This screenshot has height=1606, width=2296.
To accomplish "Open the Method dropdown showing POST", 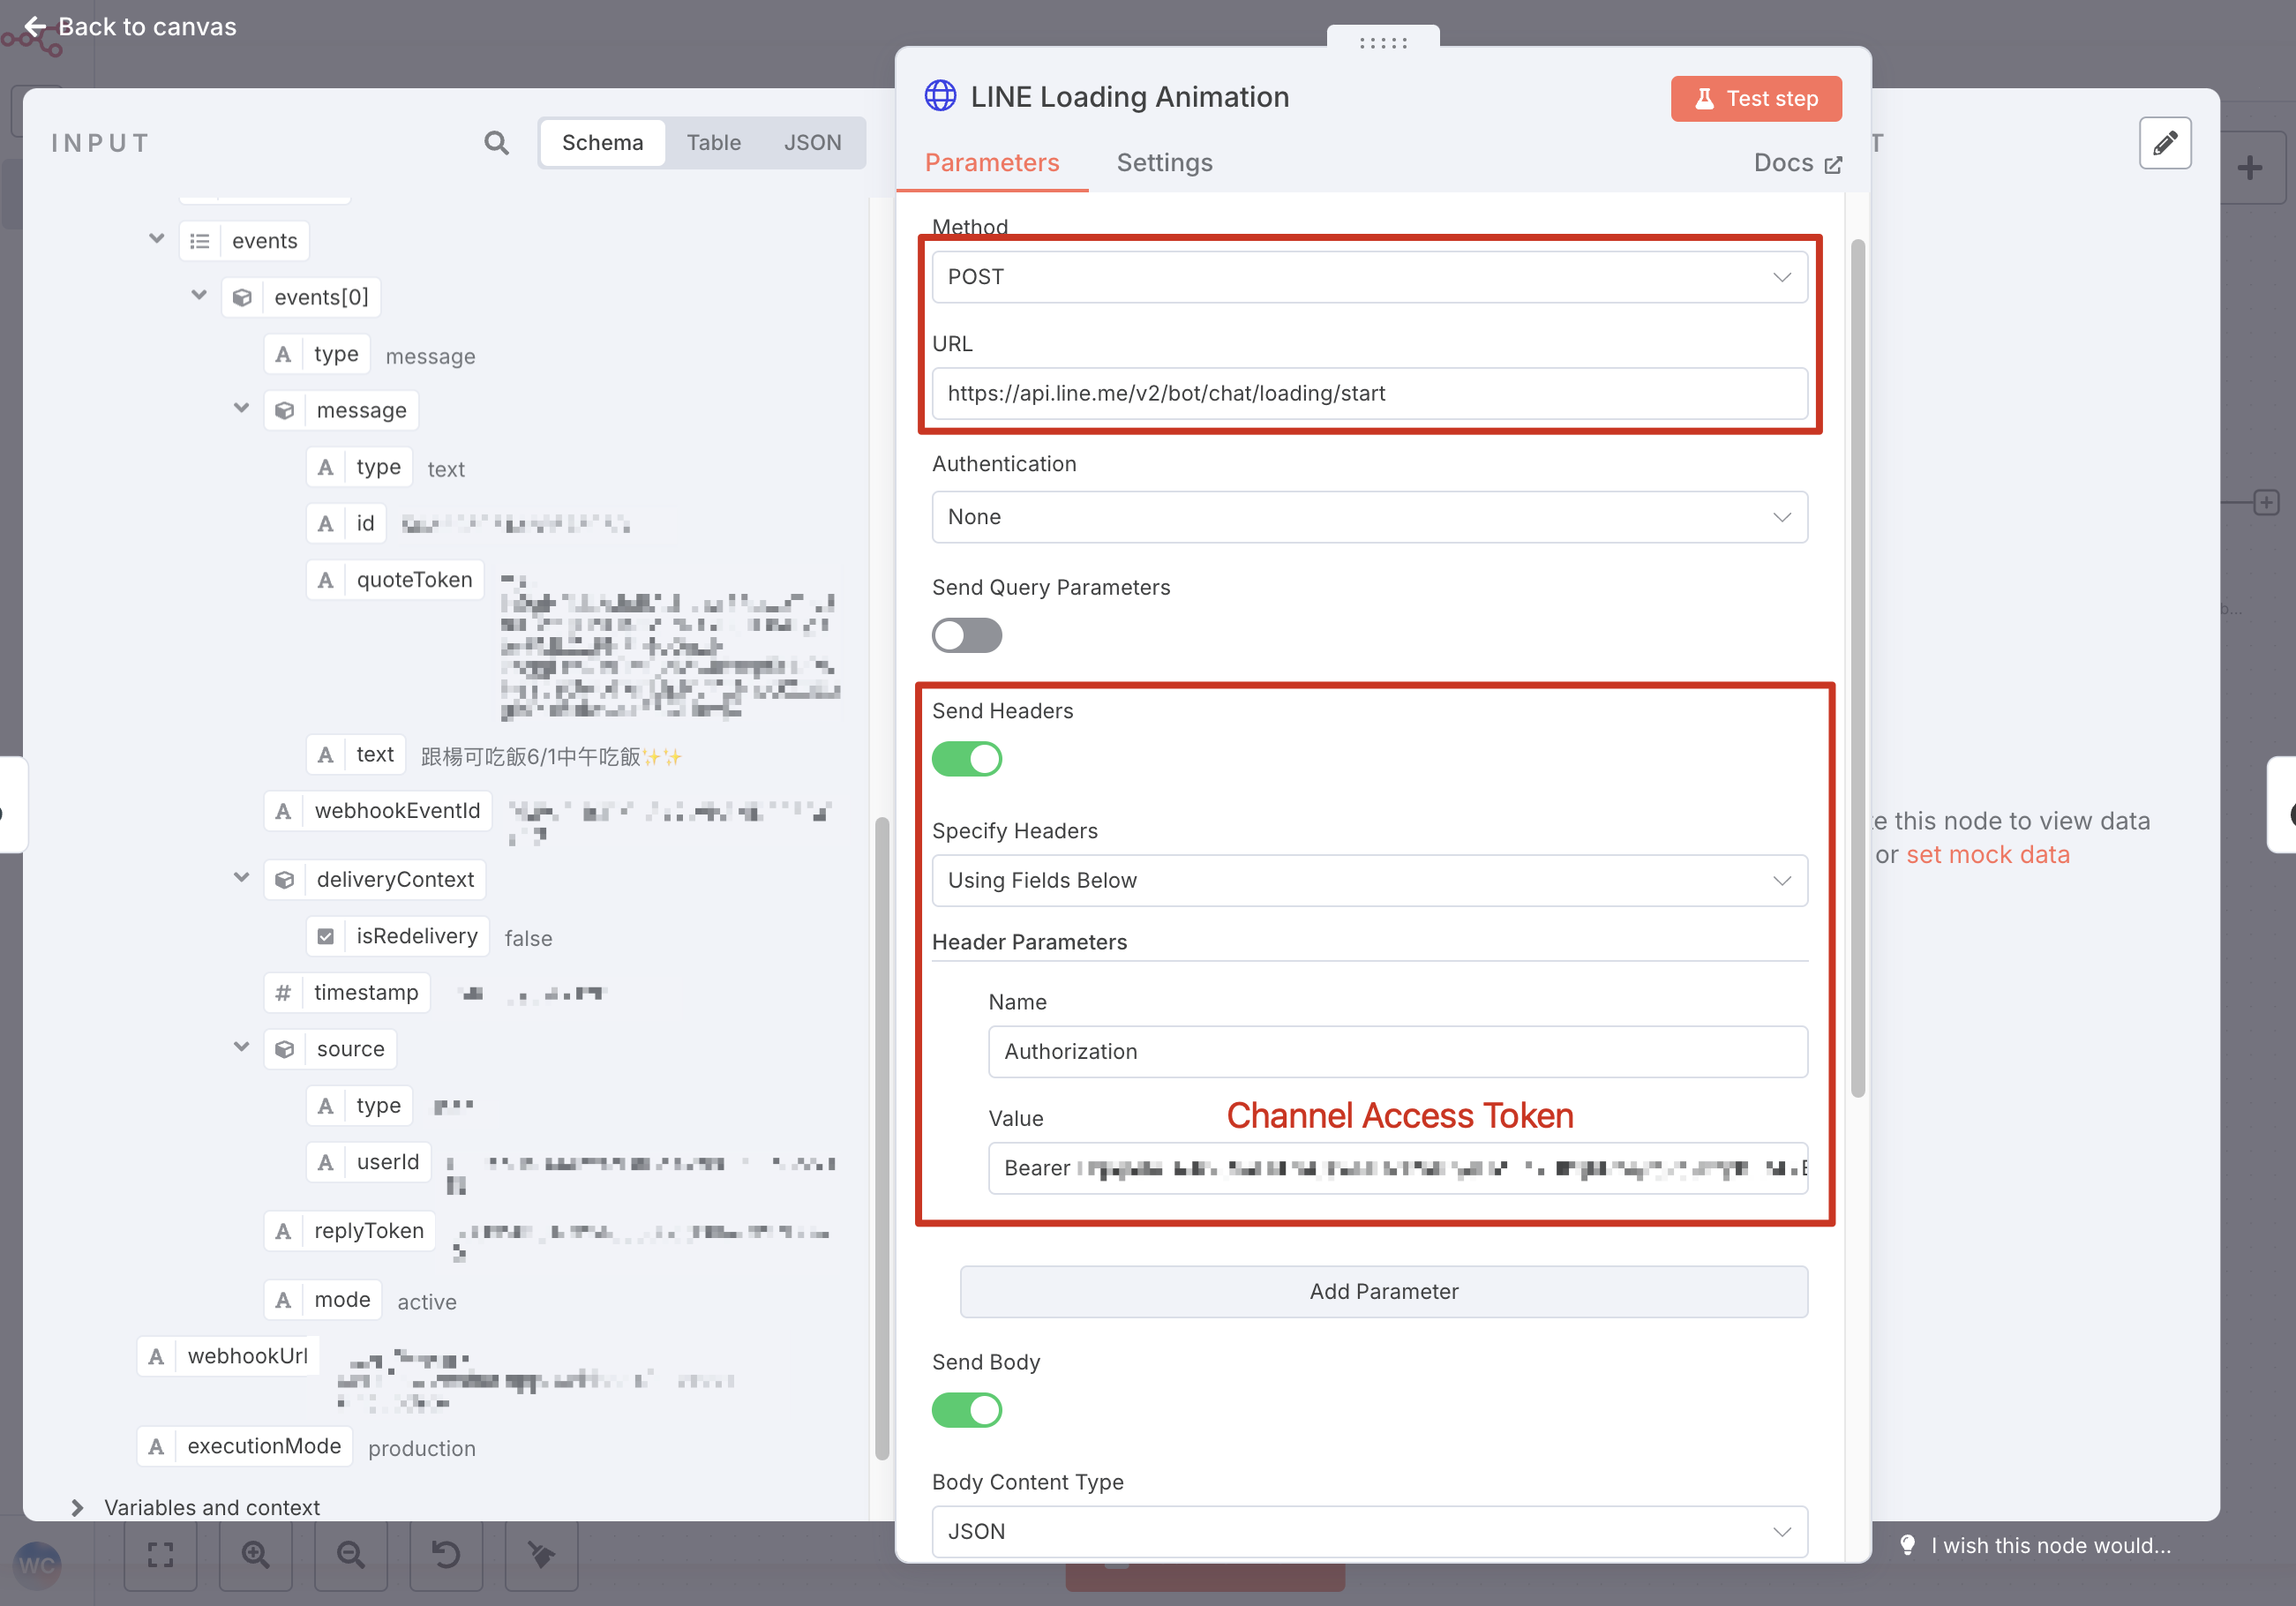I will [1369, 277].
